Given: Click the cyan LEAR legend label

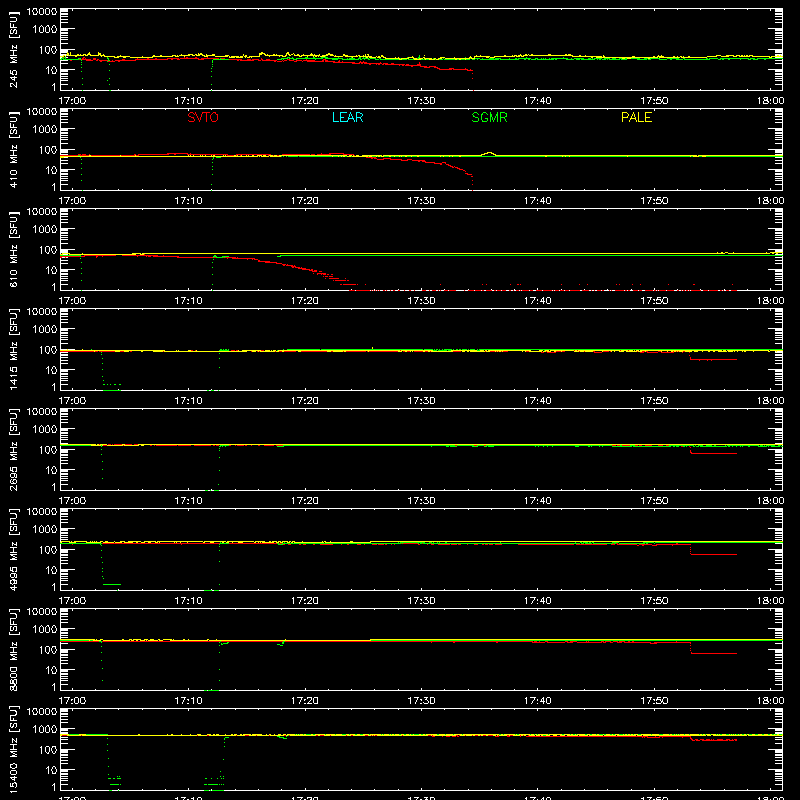Looking at the screenshot, I should [x=347, y=117].
